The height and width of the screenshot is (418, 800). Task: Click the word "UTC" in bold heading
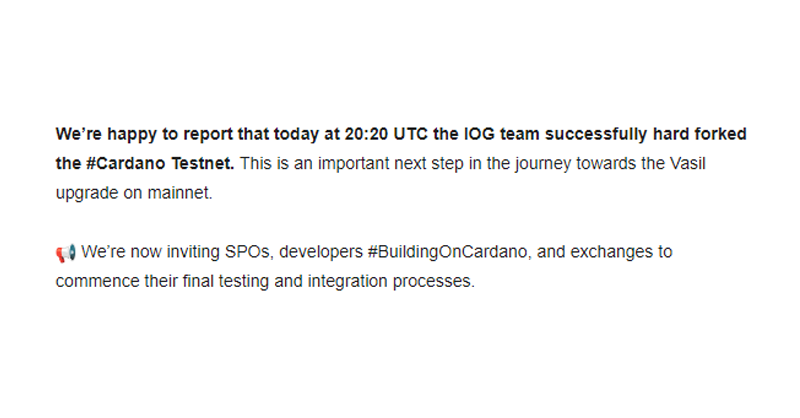pos(411,134)
